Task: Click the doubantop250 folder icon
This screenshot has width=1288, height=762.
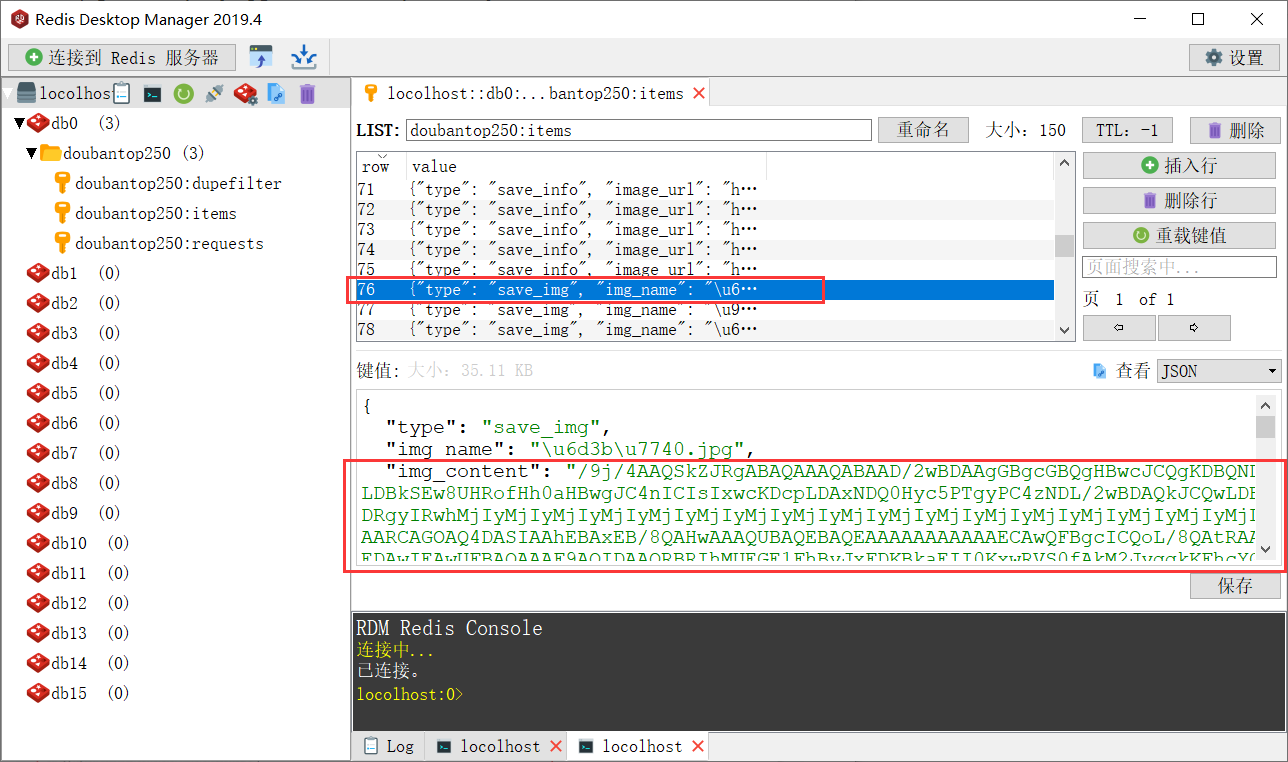Action: pyautogui.click(x=50, y=153)
